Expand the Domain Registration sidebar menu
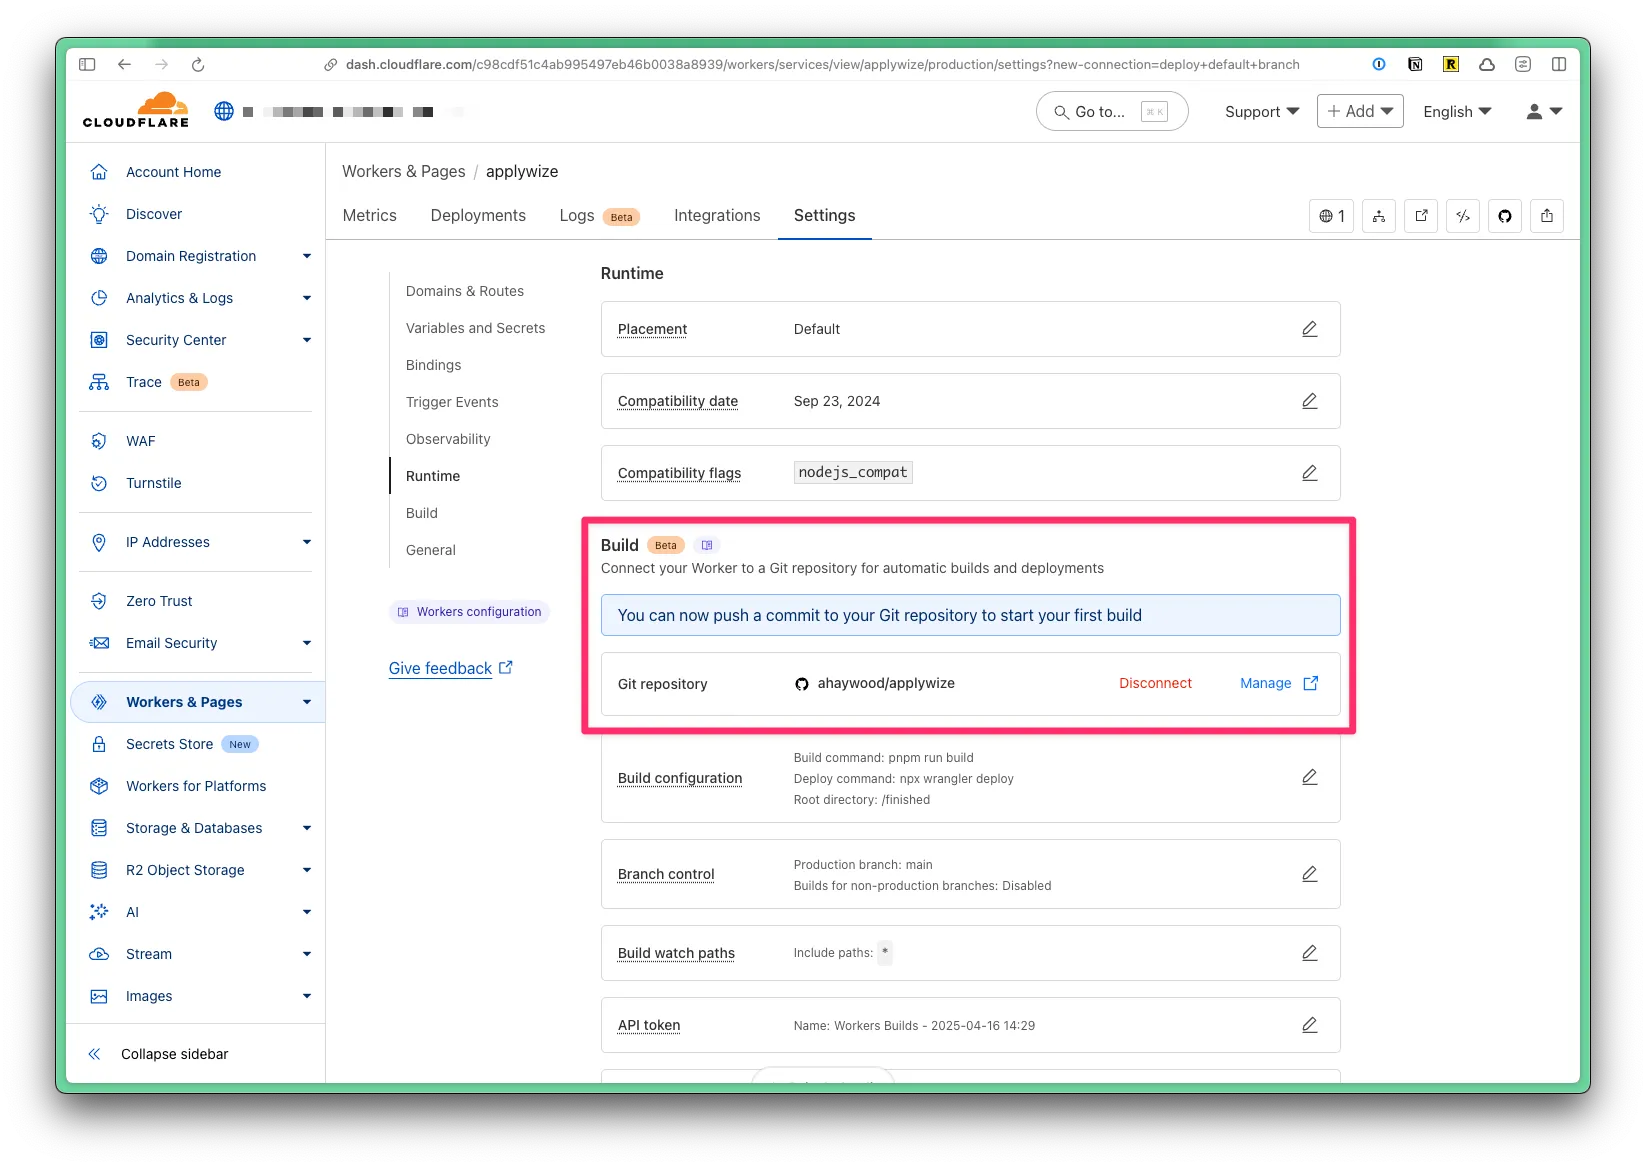 (306, 256)
